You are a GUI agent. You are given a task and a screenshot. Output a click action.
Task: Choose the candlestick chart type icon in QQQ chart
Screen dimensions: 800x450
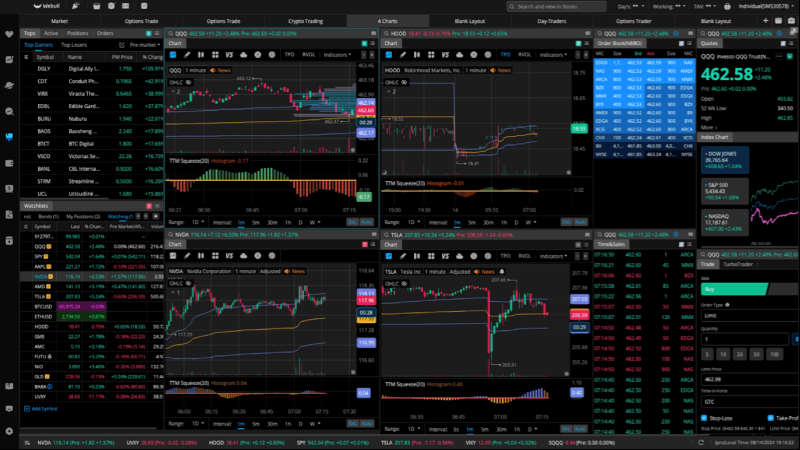click(201, 55)
